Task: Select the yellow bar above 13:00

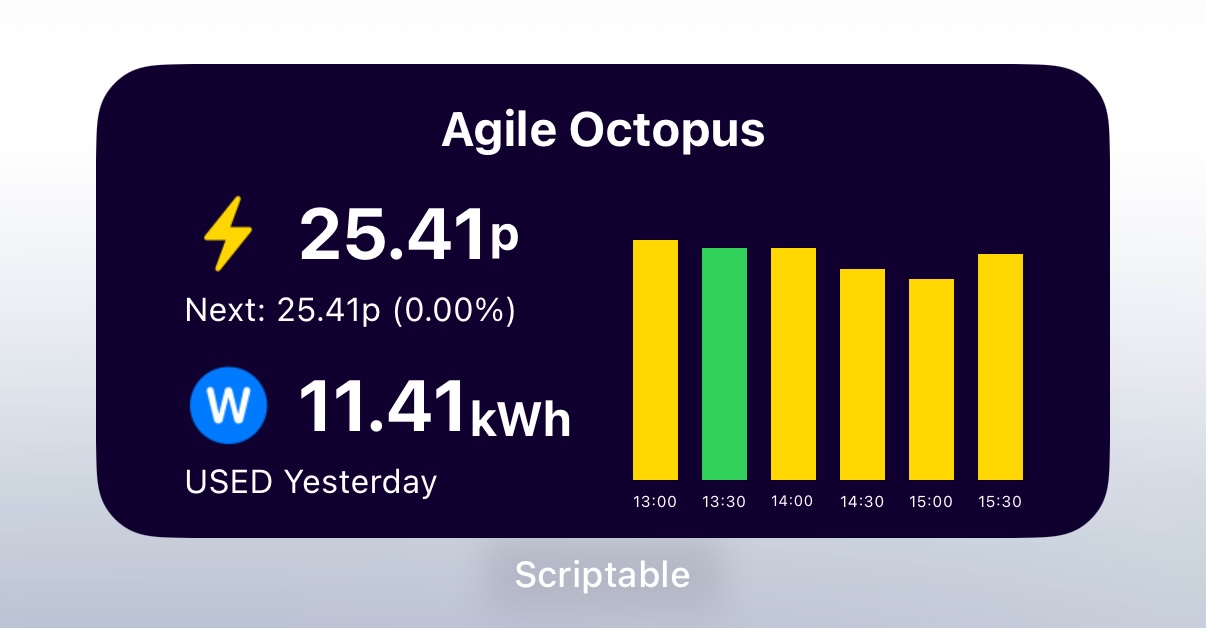Action: pyautogui.click(x=656, y=360)
